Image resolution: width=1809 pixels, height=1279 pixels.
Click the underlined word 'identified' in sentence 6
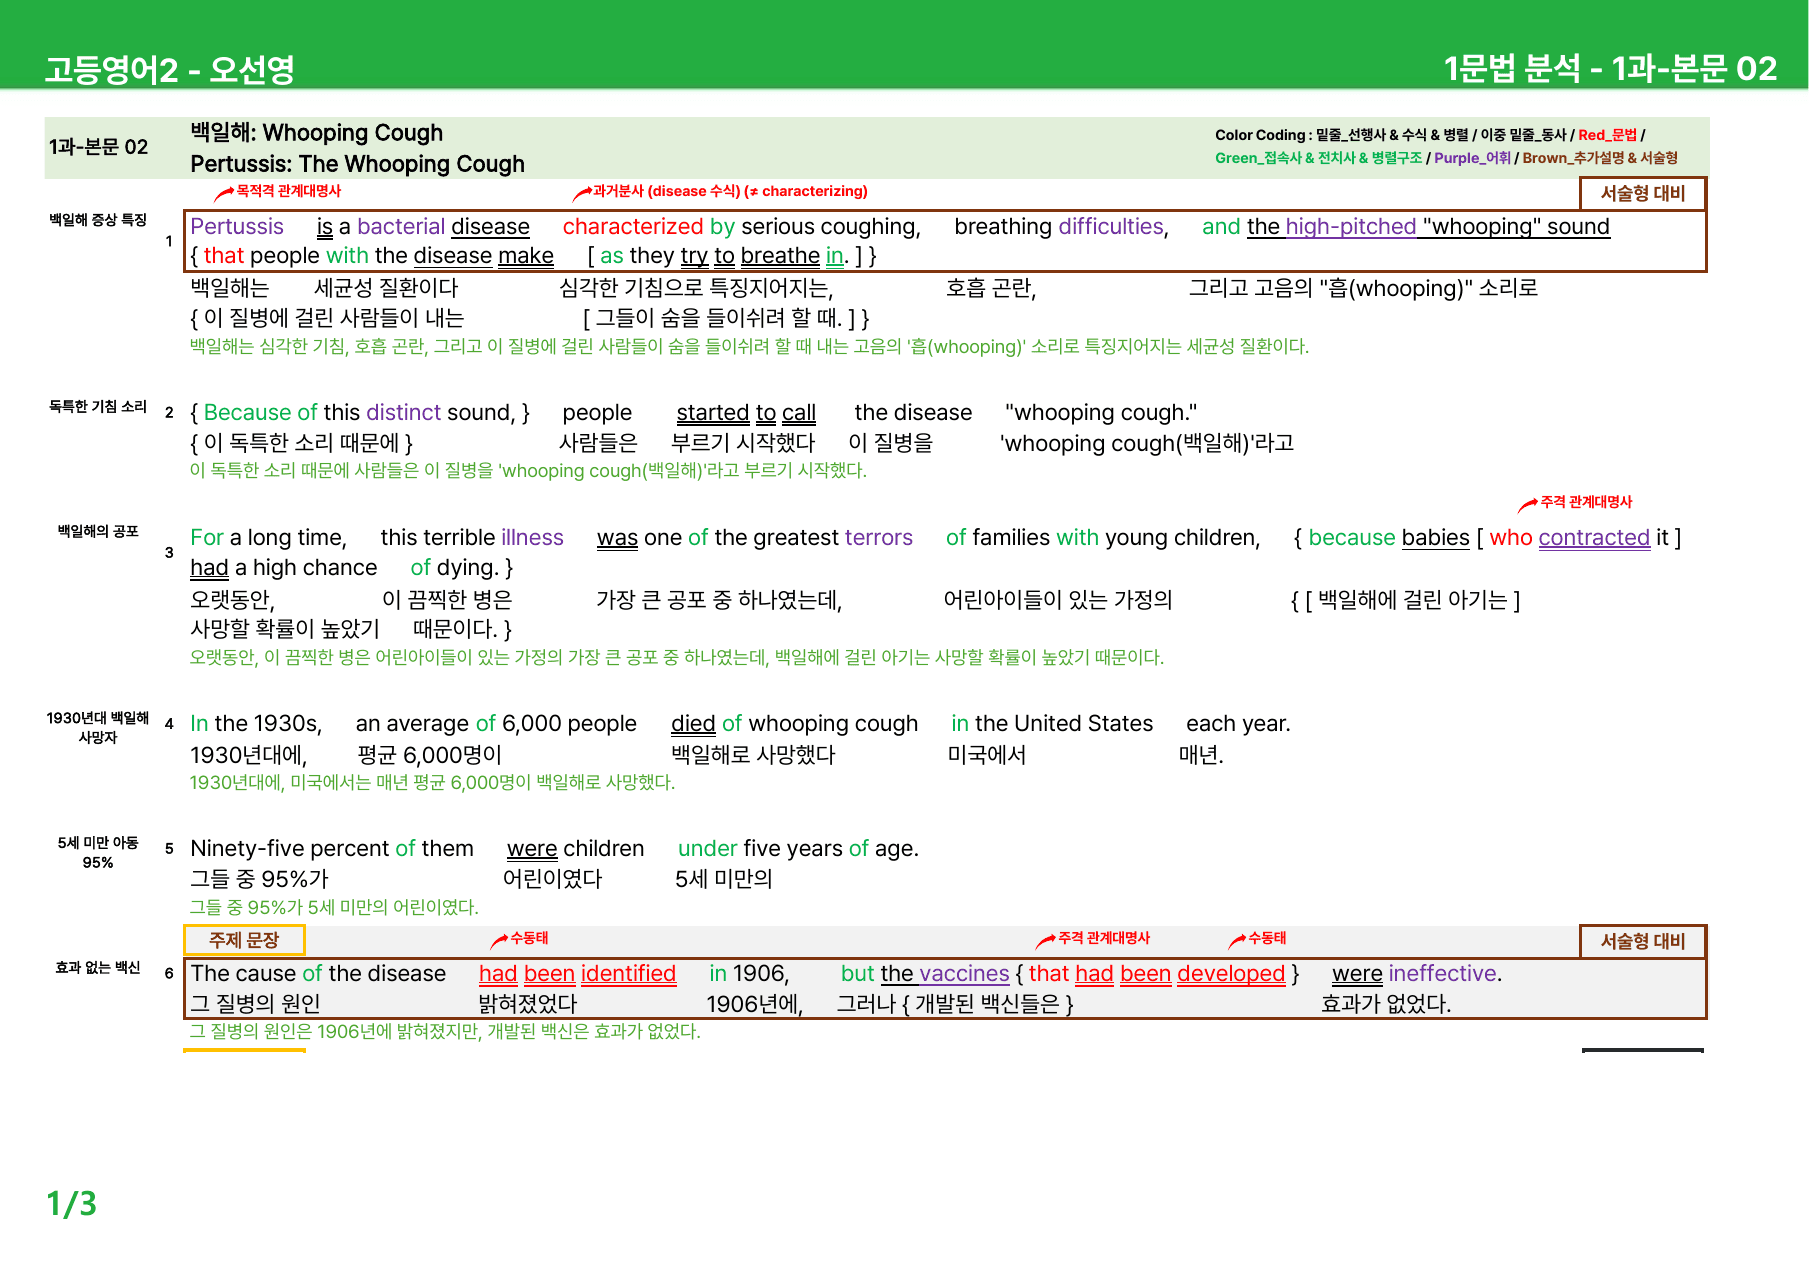[628, 974]
